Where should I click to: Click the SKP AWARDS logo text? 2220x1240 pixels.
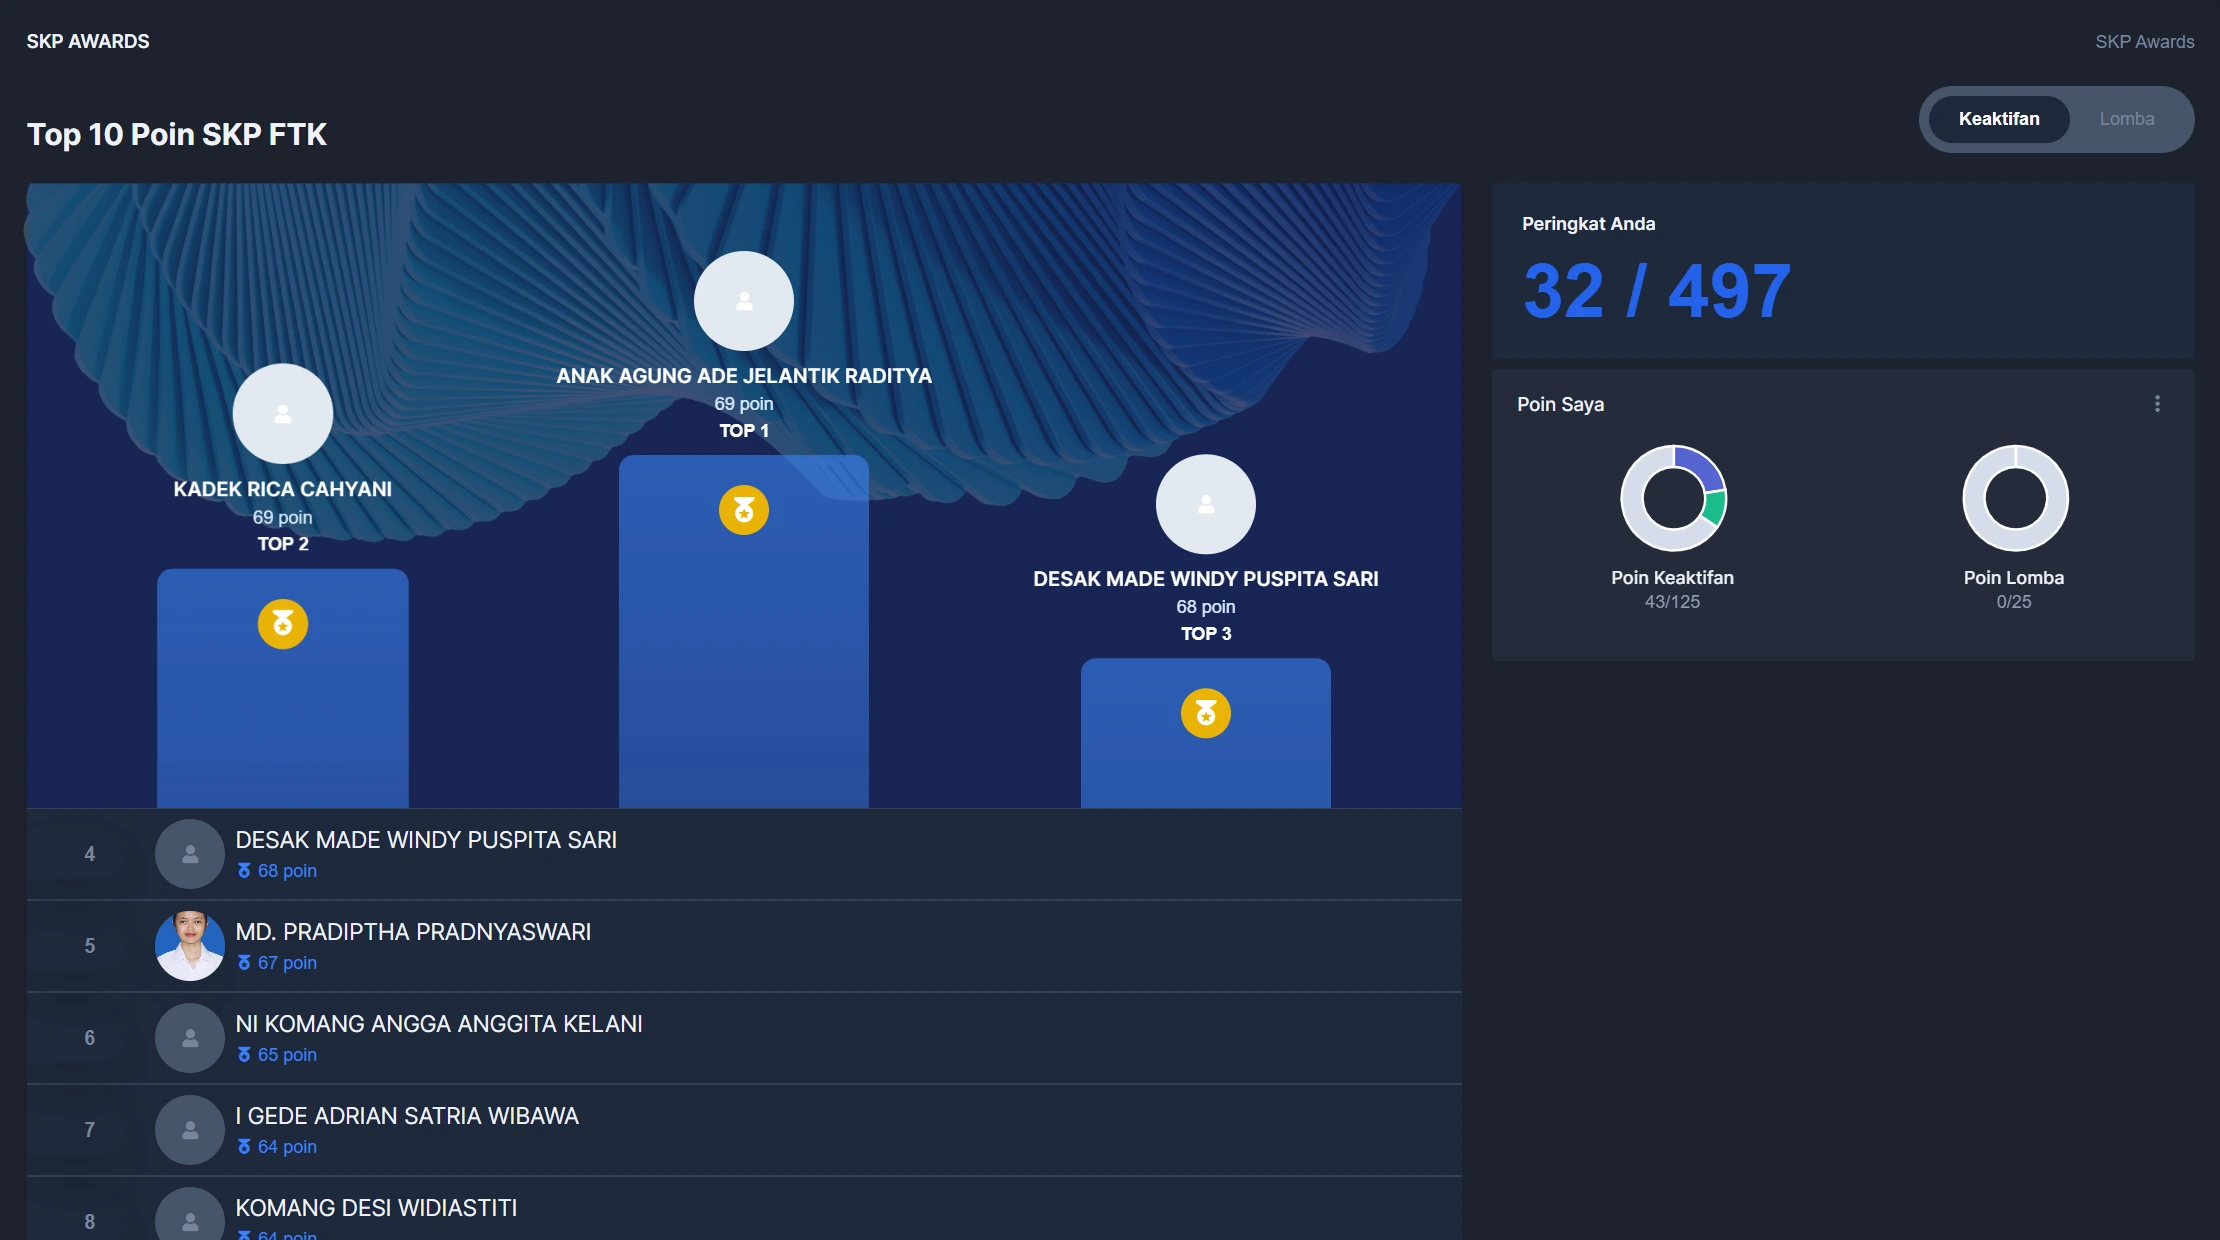click(x=87, y=41)
